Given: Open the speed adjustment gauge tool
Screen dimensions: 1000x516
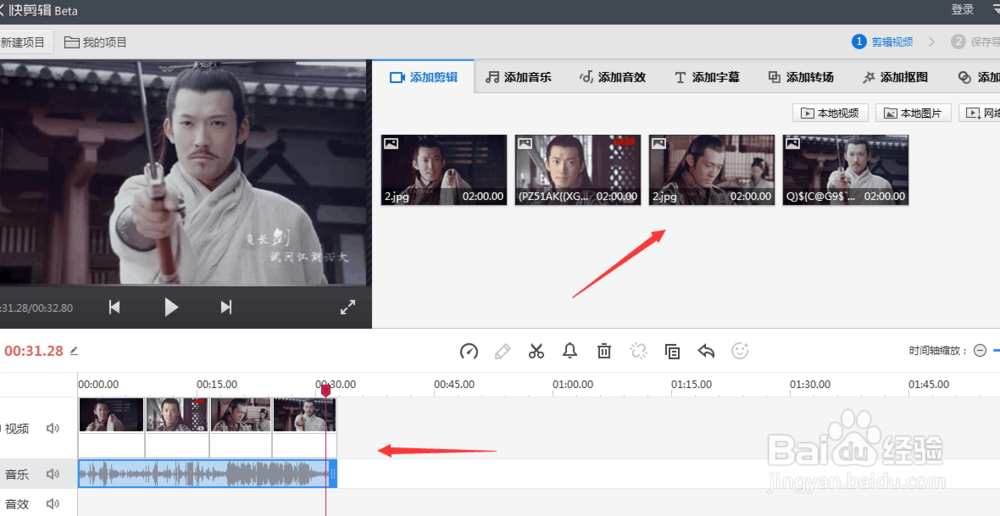Looking at the screenshot, I should (469, 351).
